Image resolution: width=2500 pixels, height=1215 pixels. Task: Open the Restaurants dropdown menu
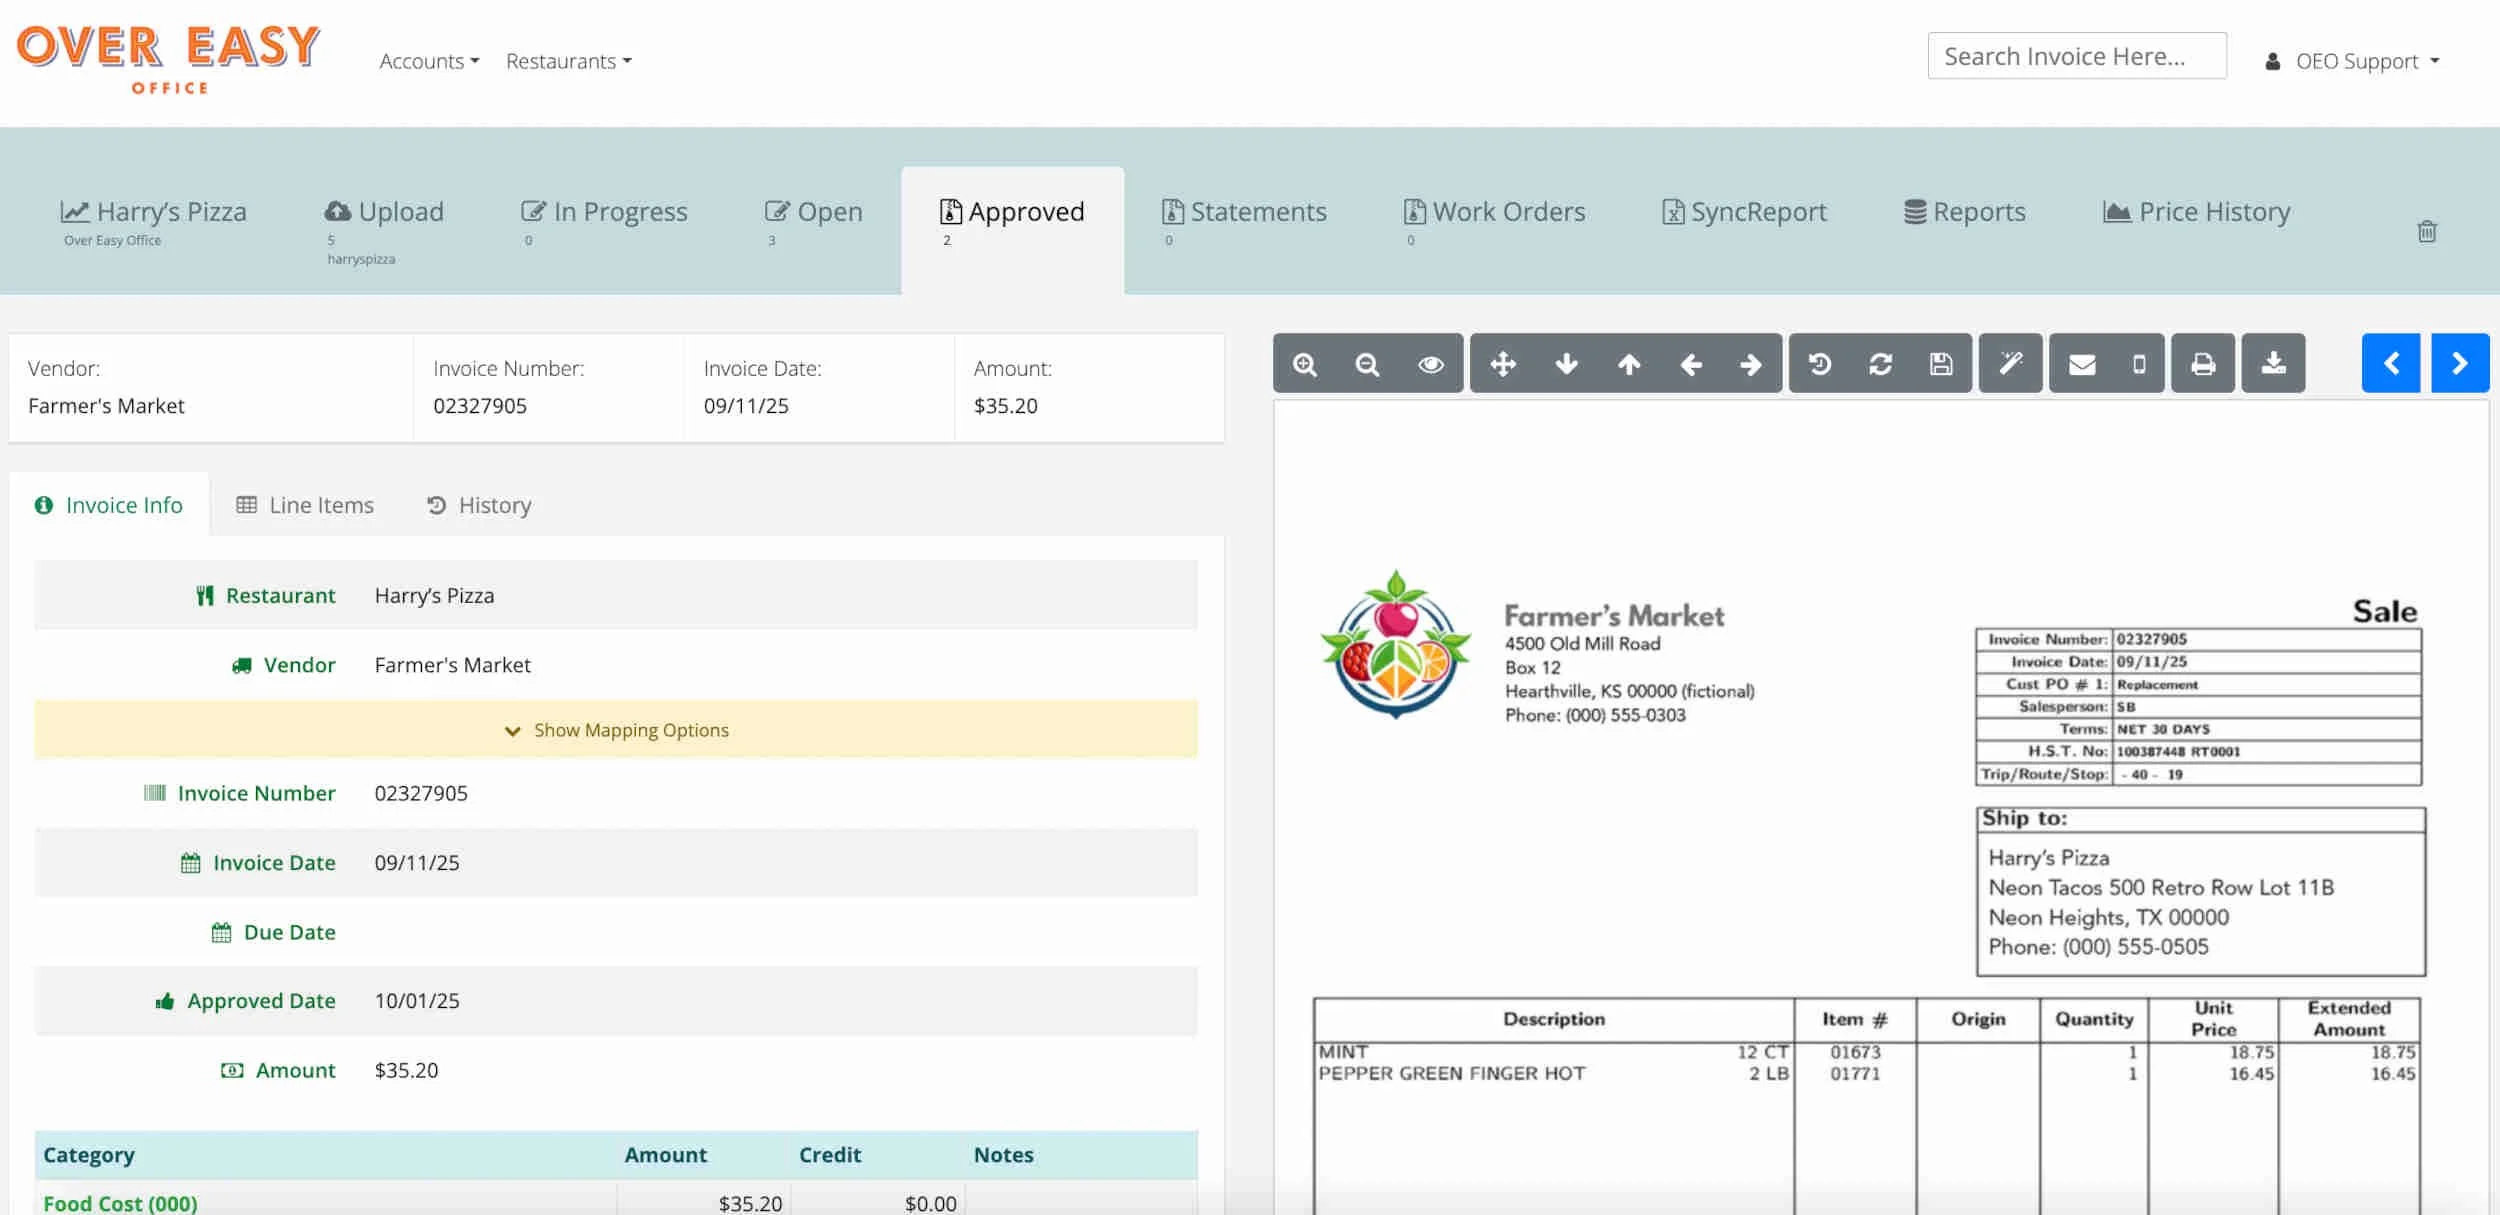pyautogui.click(x=568, y=61)
